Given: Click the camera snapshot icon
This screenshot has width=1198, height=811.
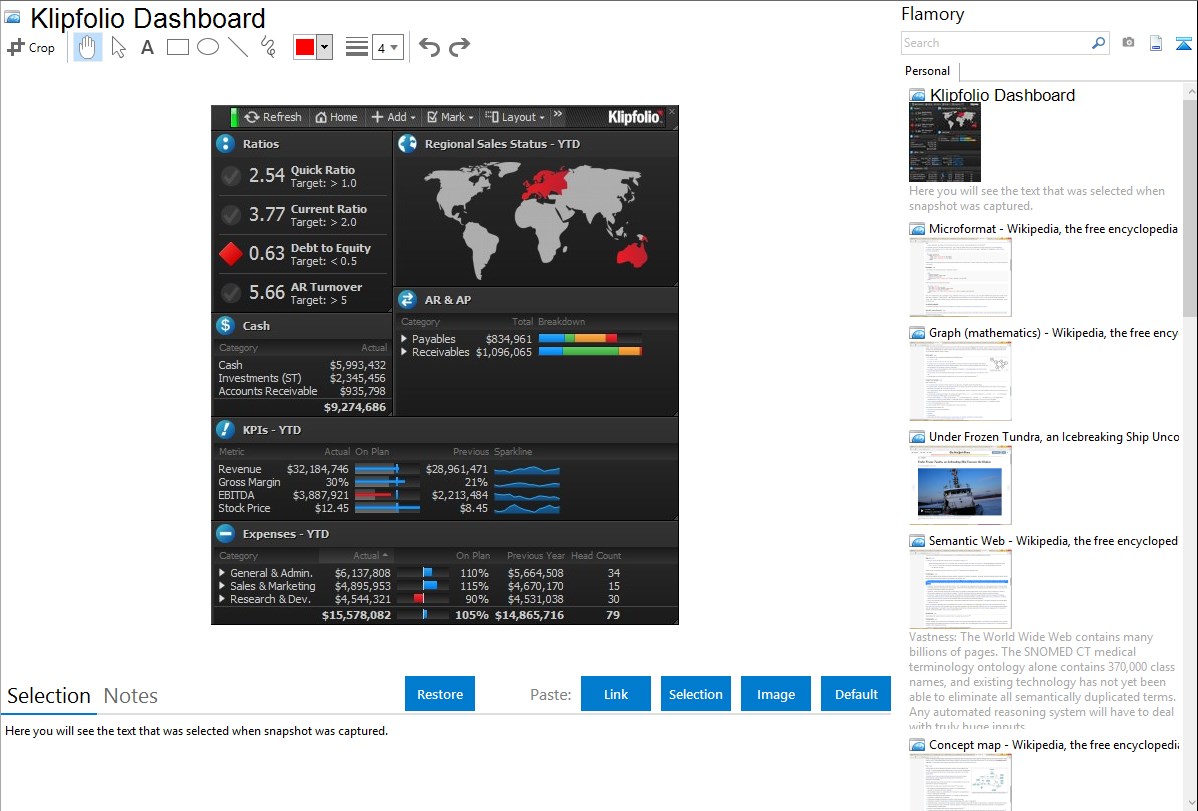Looking at the screenshot, I should 1128,43.
